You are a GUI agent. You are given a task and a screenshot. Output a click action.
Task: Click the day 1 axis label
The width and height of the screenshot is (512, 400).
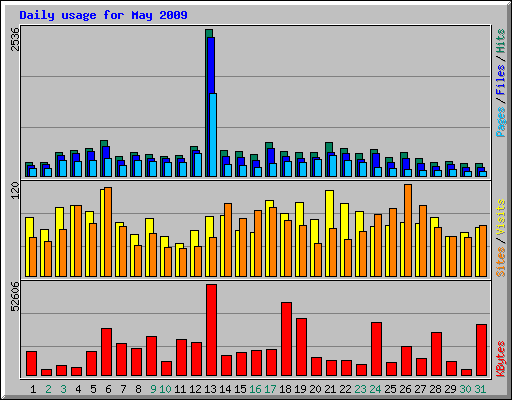click(x=33, y=389)
